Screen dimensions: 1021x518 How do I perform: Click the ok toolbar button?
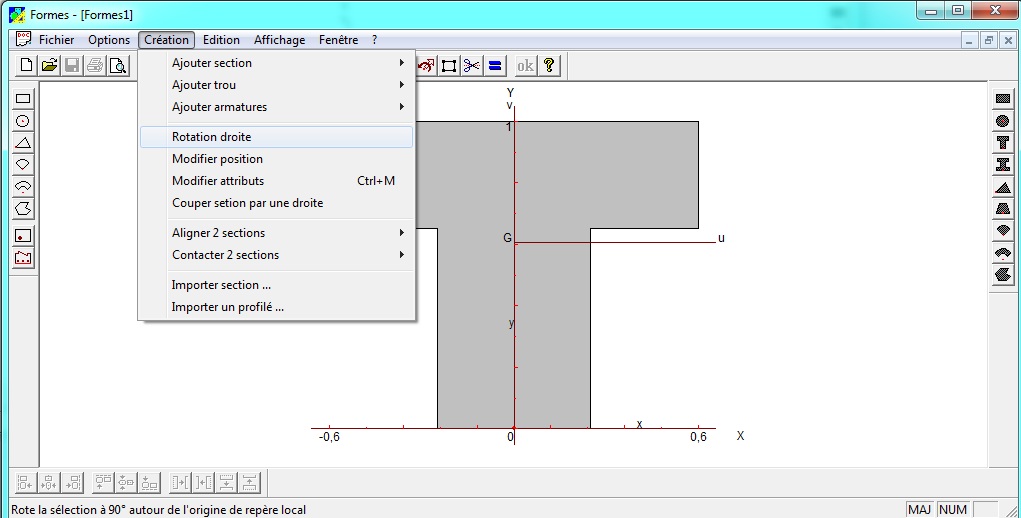525,65
